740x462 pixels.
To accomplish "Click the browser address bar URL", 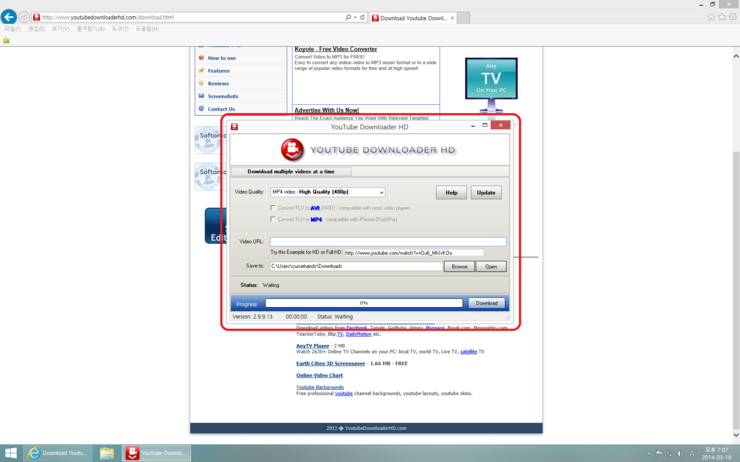I will tap(108, 17).
